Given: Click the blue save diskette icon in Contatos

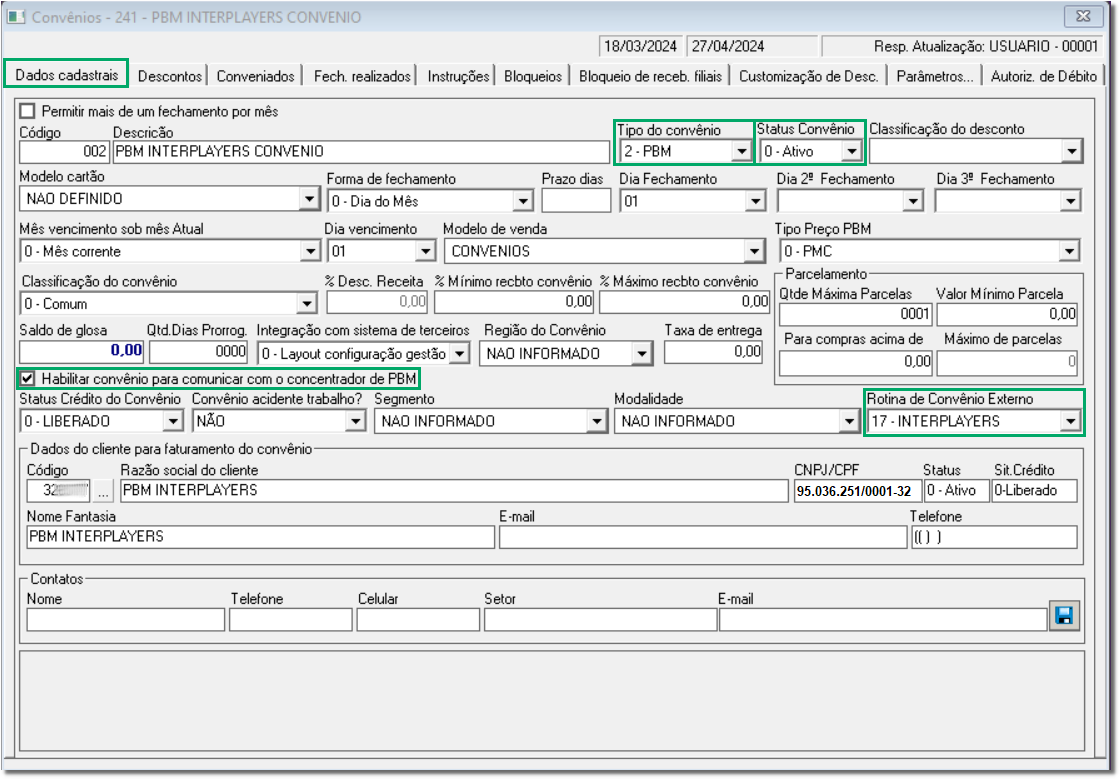Looking at the screenshot, I should tap(1064, 616).
